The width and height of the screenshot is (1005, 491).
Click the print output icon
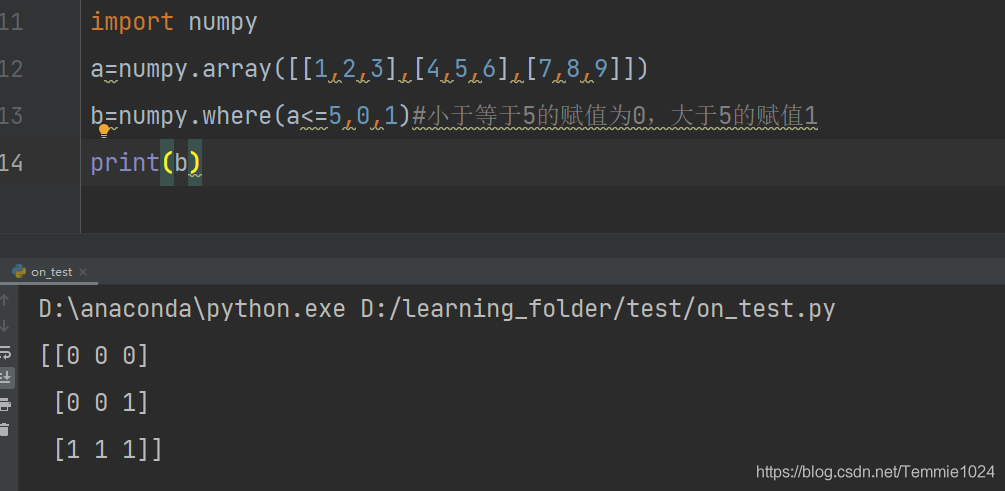click(5, 404)
